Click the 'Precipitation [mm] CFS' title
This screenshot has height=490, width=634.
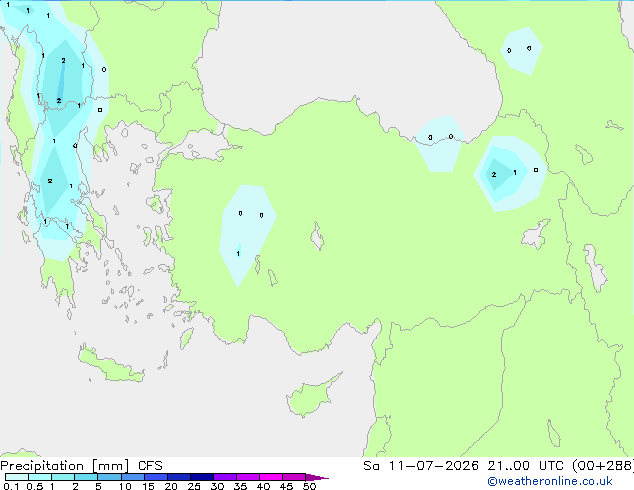pyautogui.click(x=81, y=466)
